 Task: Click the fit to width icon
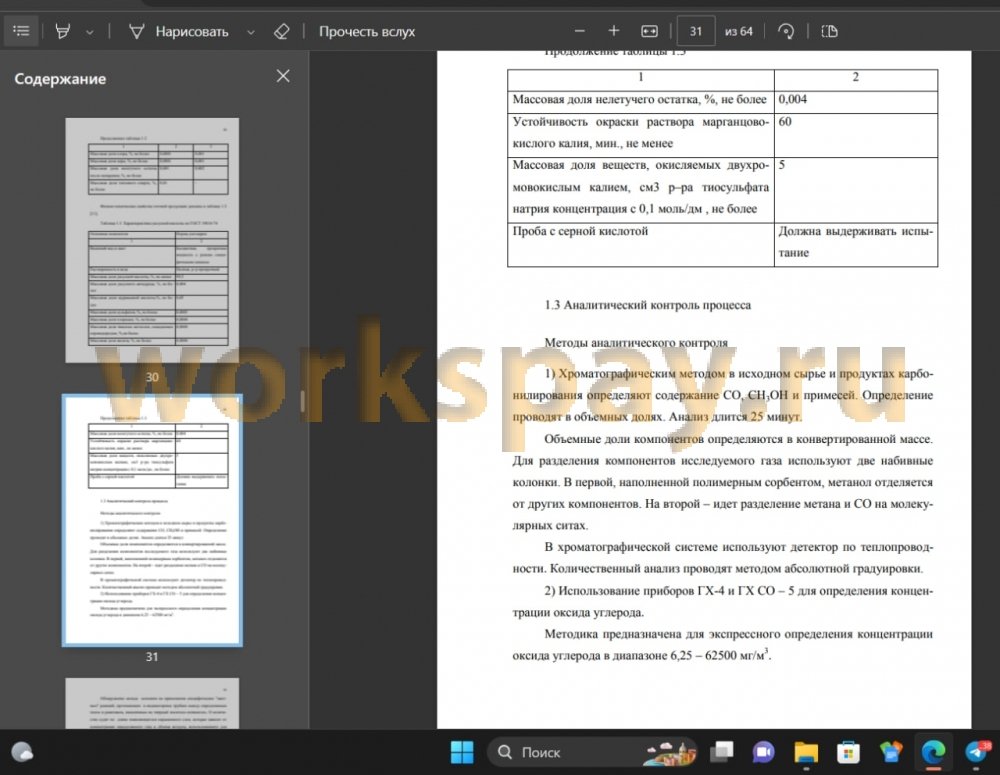click(x=649, y=31)
